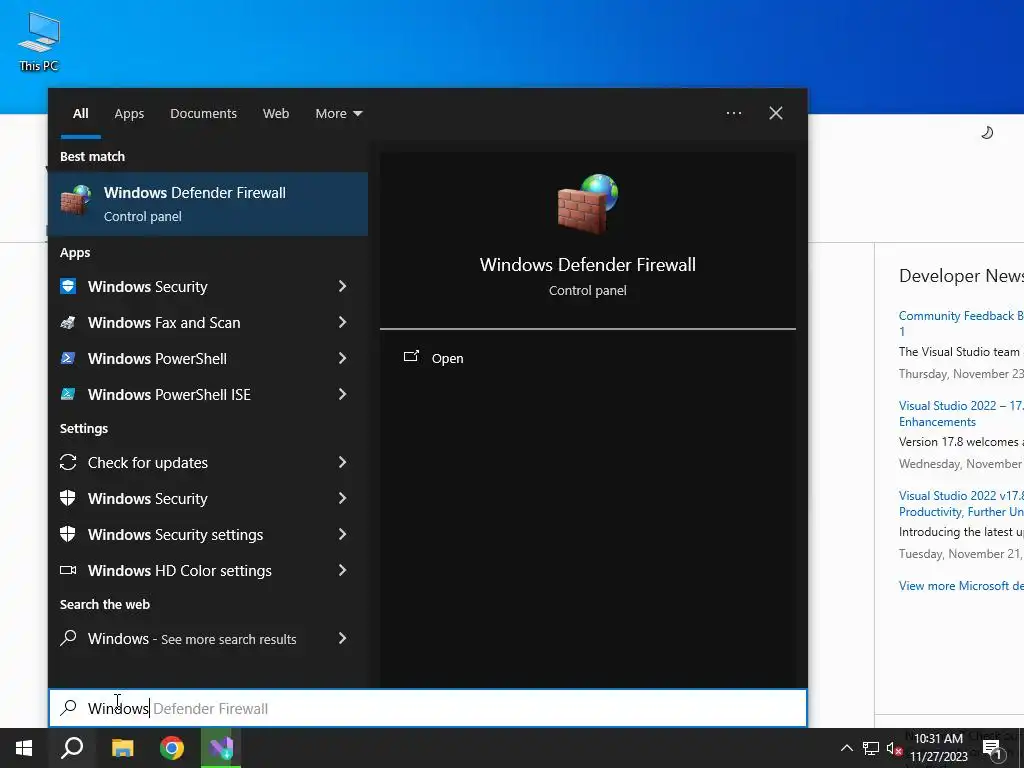This screenshot has width=1024, height=768.
Task: Click View more Microsoft developer news link
Action: [x=961, y=585]
